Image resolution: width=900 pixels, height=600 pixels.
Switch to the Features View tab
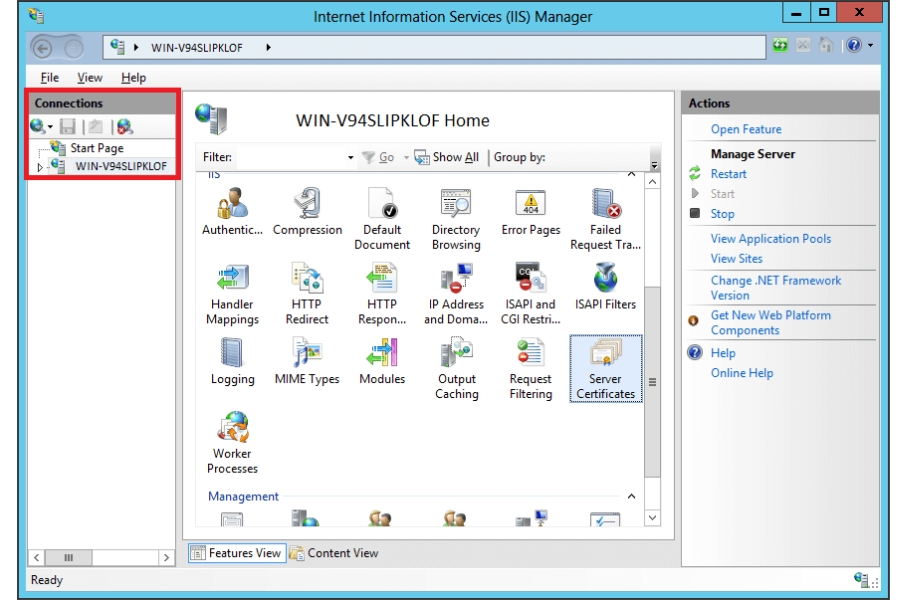pos(237,553)
